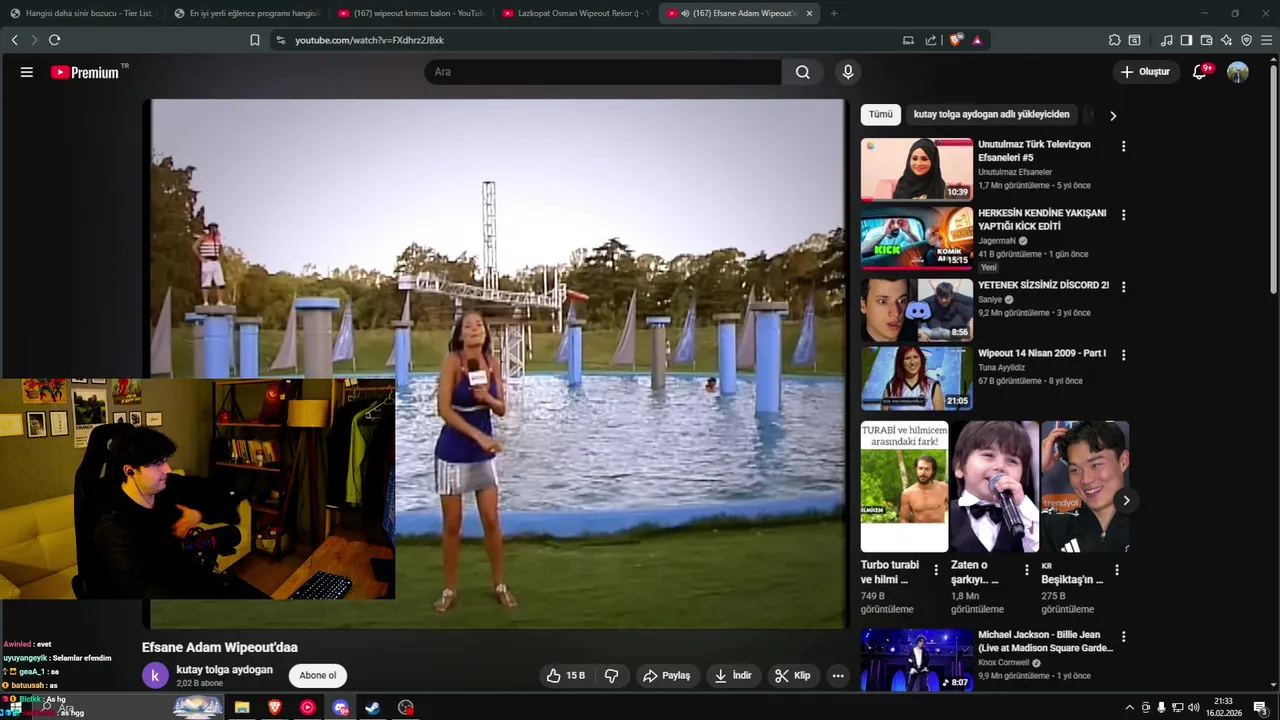This screenshot has width=1280, height=720.
Task: Switch to 'Hangisi daha sinir bozucu' tab
Action: click(81, 13)
